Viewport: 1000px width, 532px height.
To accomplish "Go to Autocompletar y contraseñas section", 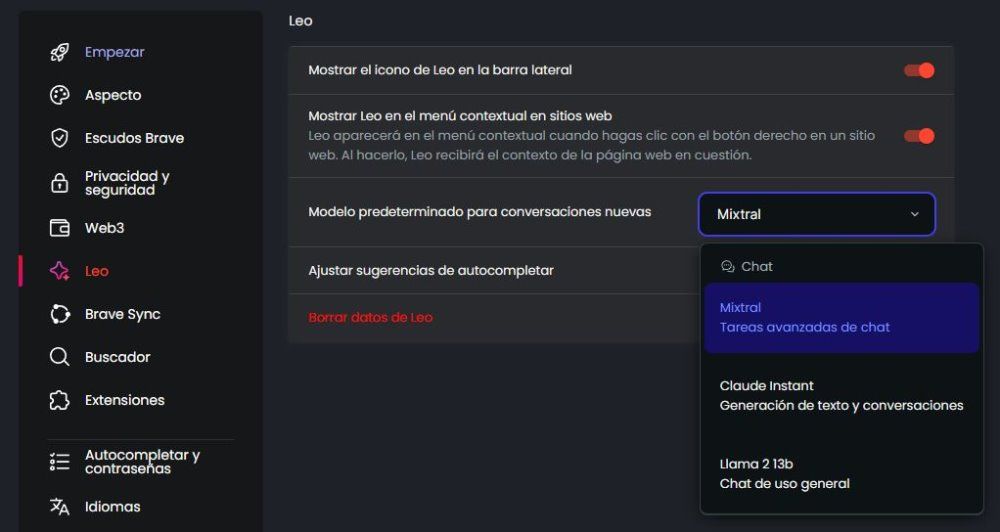I will coord(142,461).
